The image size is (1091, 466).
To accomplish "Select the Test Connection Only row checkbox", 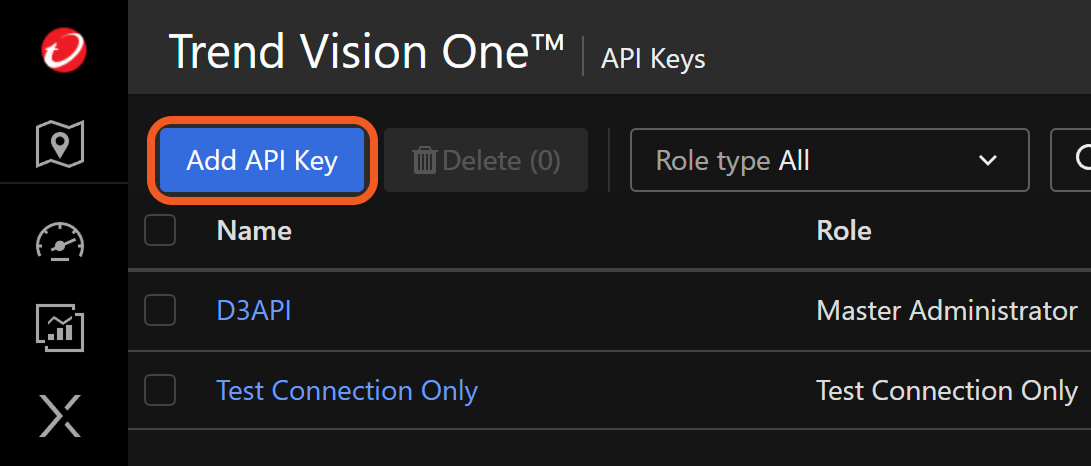I will coord(160,390).
